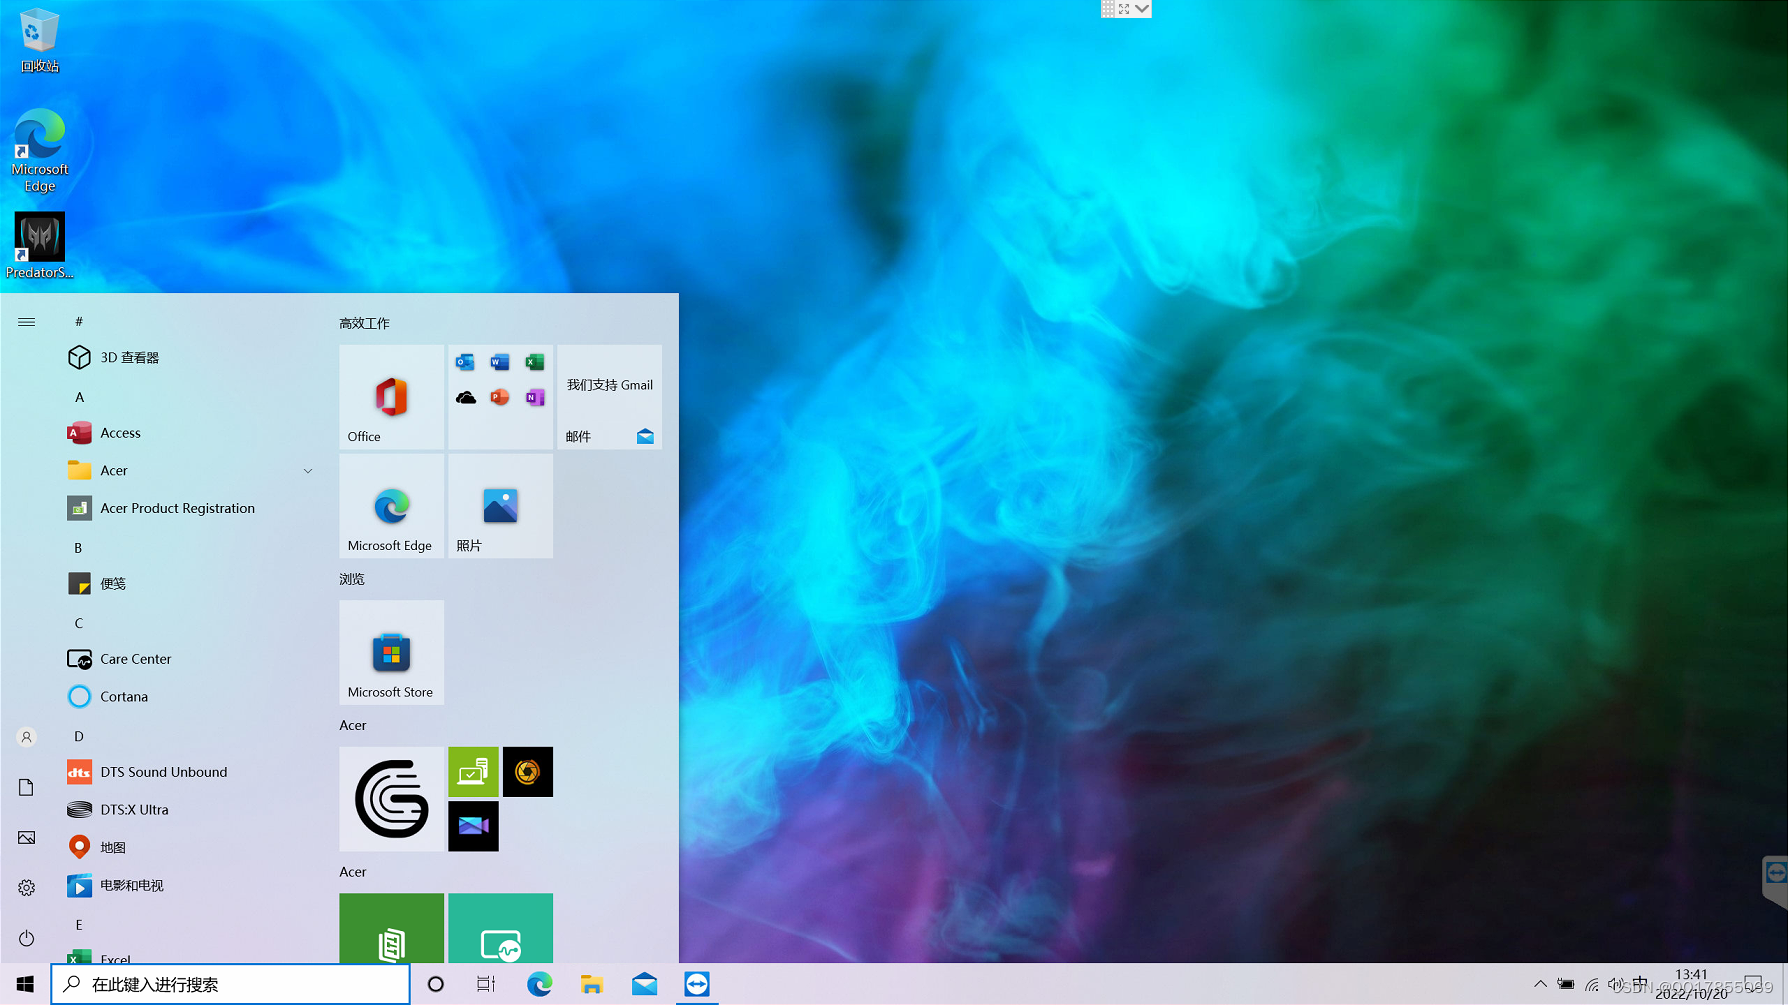Select the # section header in app list
This screenshot has width=1788, height=1005.
point(79,321)
